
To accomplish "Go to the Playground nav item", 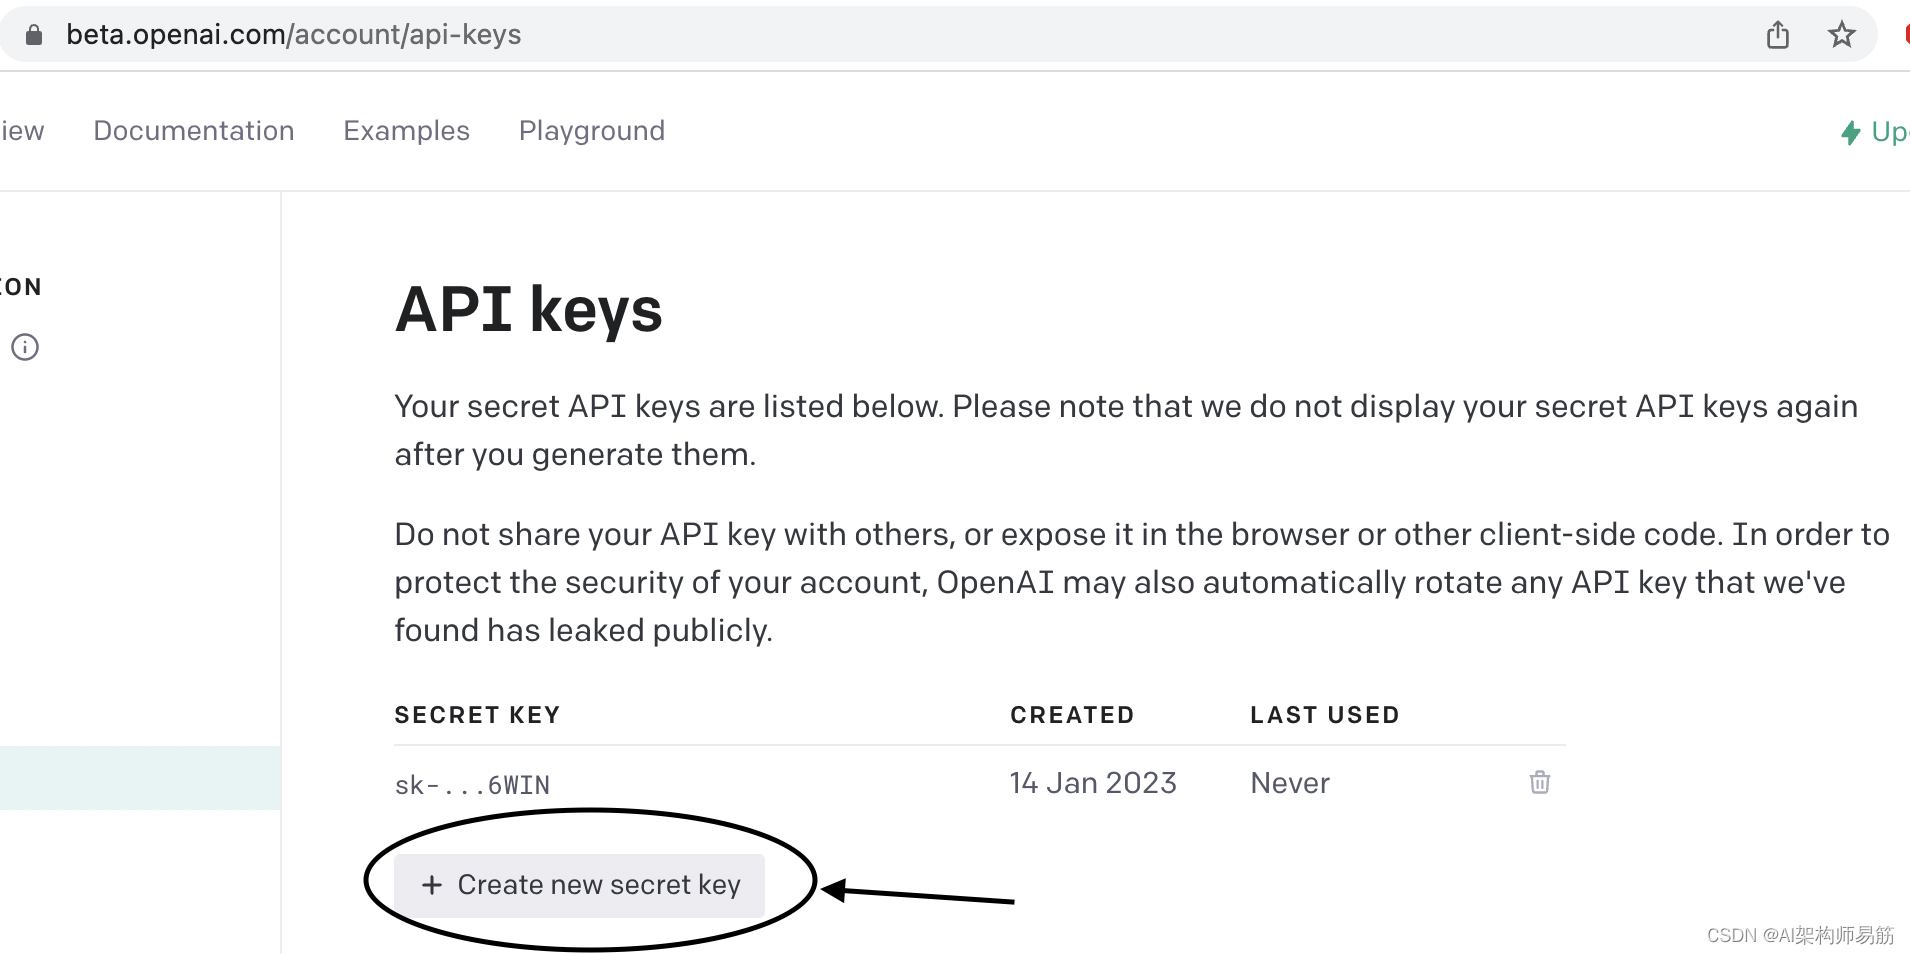I will tap(591, 131).
